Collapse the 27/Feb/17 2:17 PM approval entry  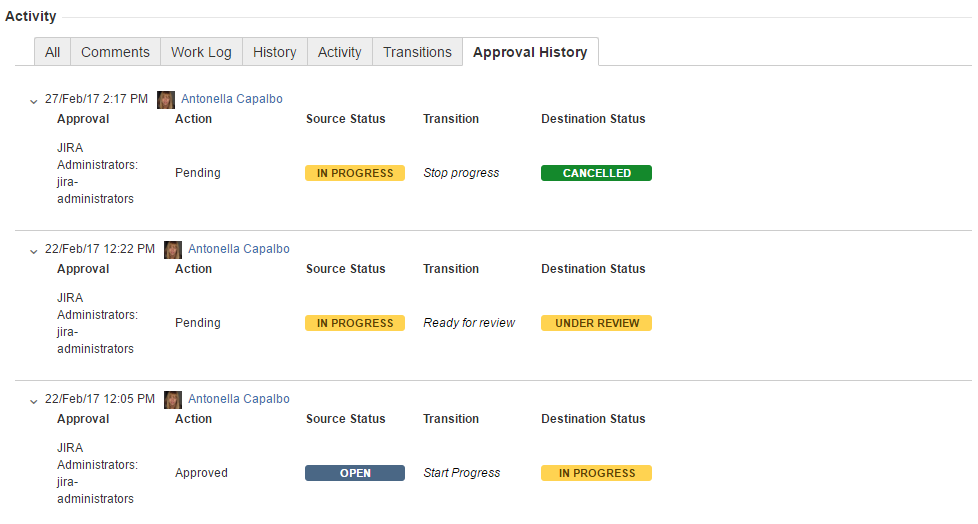pyautogui.click(x=34, y=100)
